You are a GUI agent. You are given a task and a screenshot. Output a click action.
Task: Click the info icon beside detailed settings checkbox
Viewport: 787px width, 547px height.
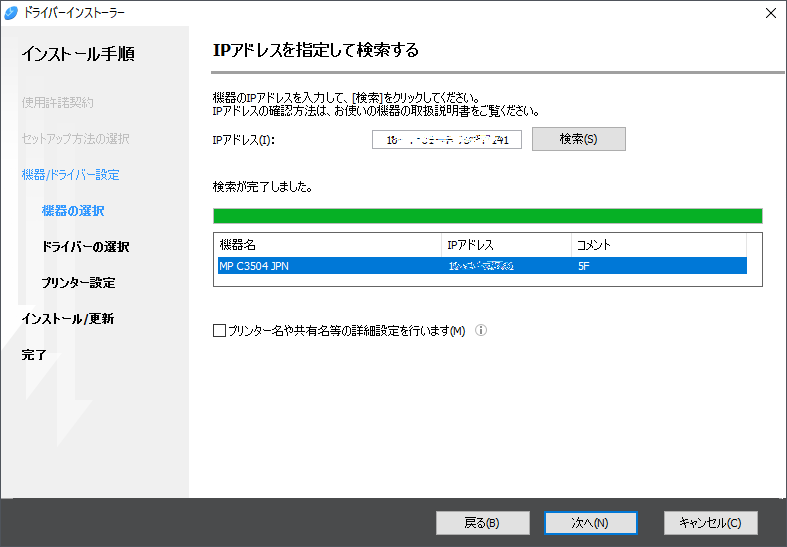pos(481,331)
